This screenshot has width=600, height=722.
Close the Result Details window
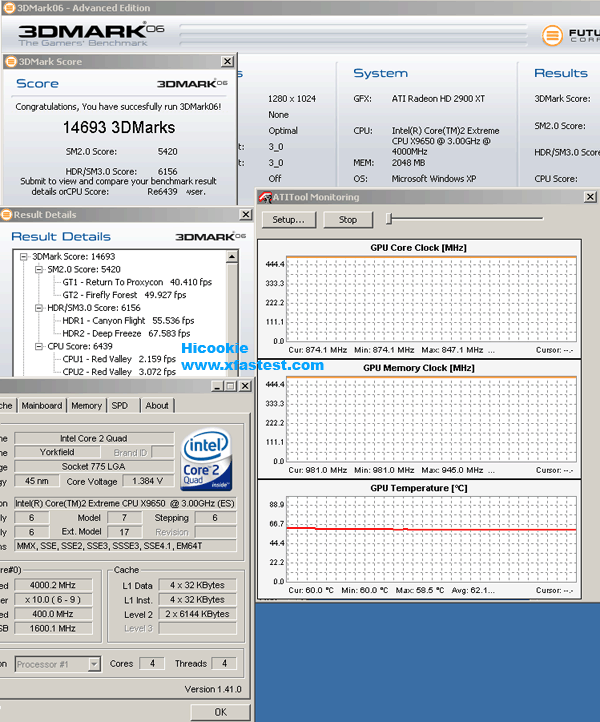pyautogui.click(x=246, y=215)
